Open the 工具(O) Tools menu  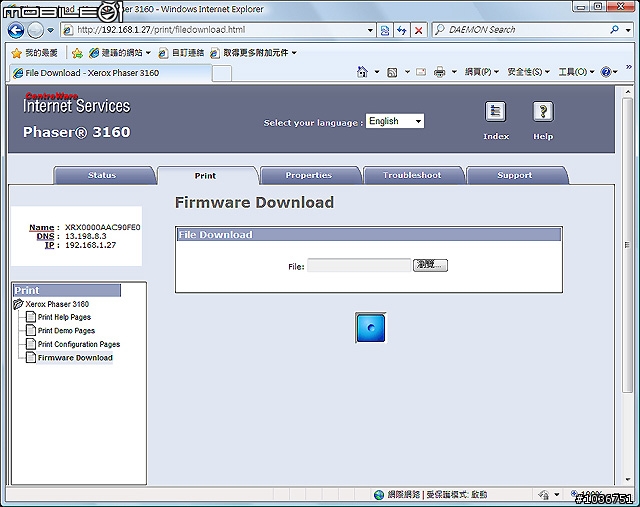click(x=576, y=72)
